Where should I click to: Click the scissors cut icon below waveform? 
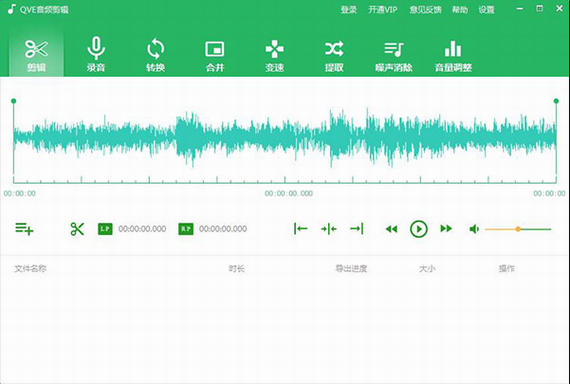[77, 229]
